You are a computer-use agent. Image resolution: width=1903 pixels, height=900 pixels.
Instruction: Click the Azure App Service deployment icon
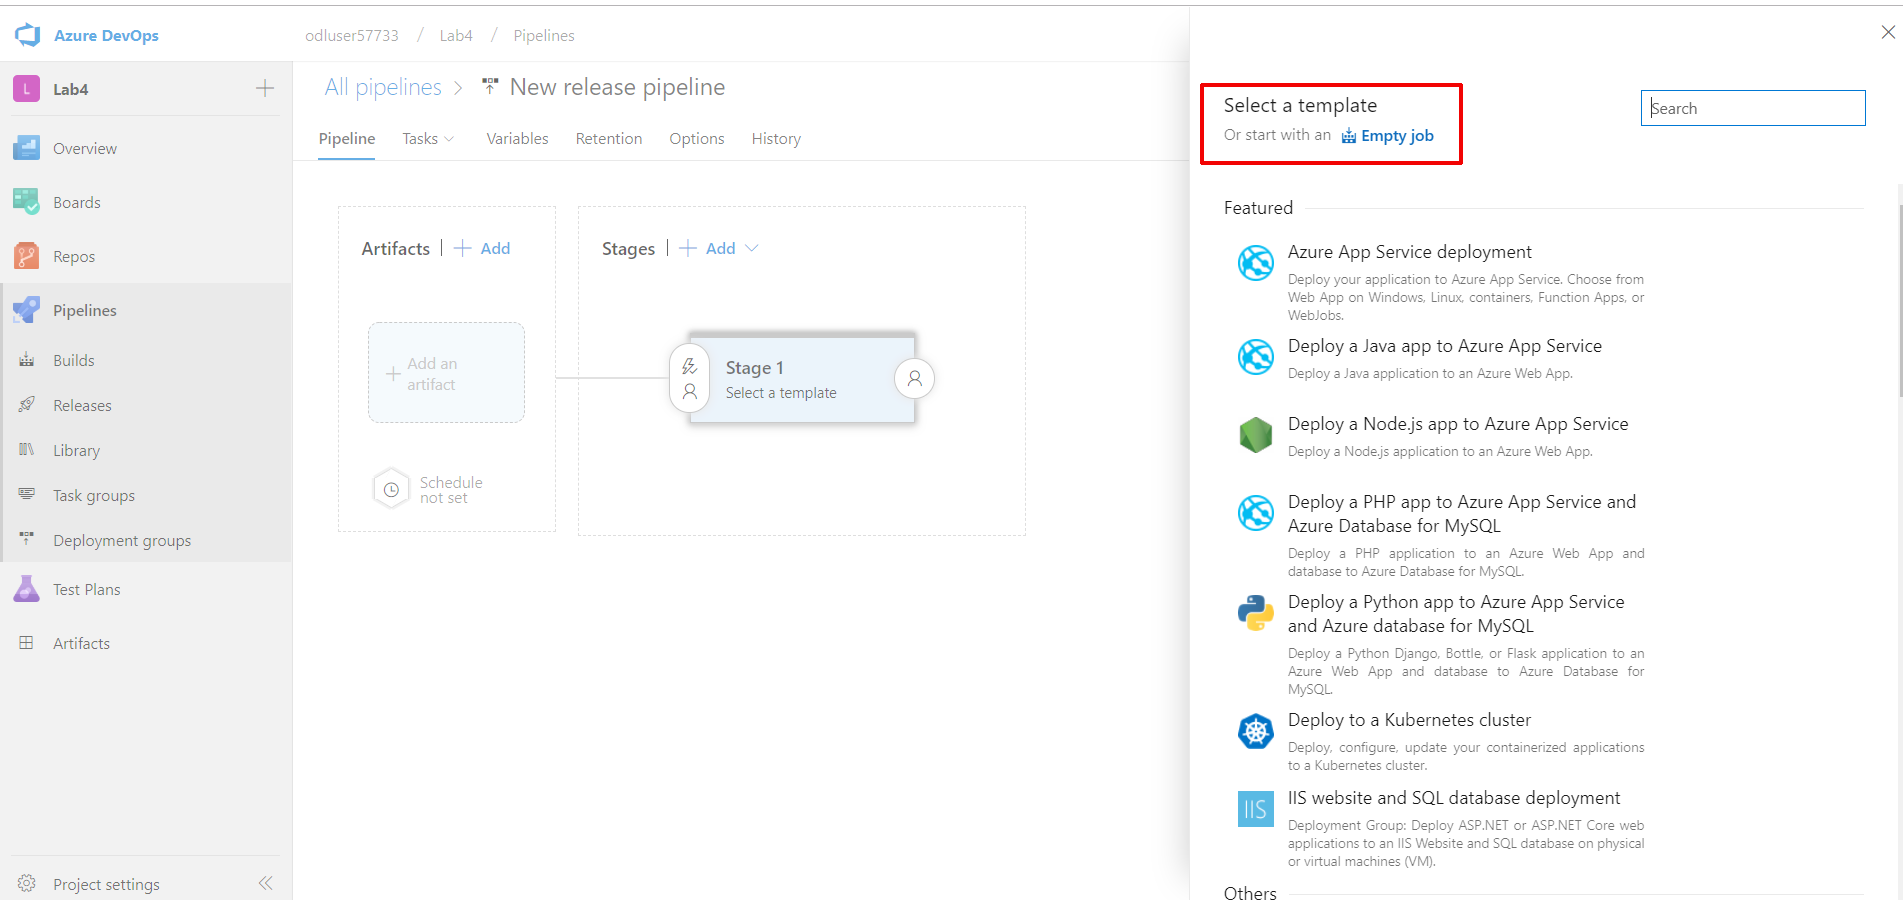click(x=1256, y=263)
